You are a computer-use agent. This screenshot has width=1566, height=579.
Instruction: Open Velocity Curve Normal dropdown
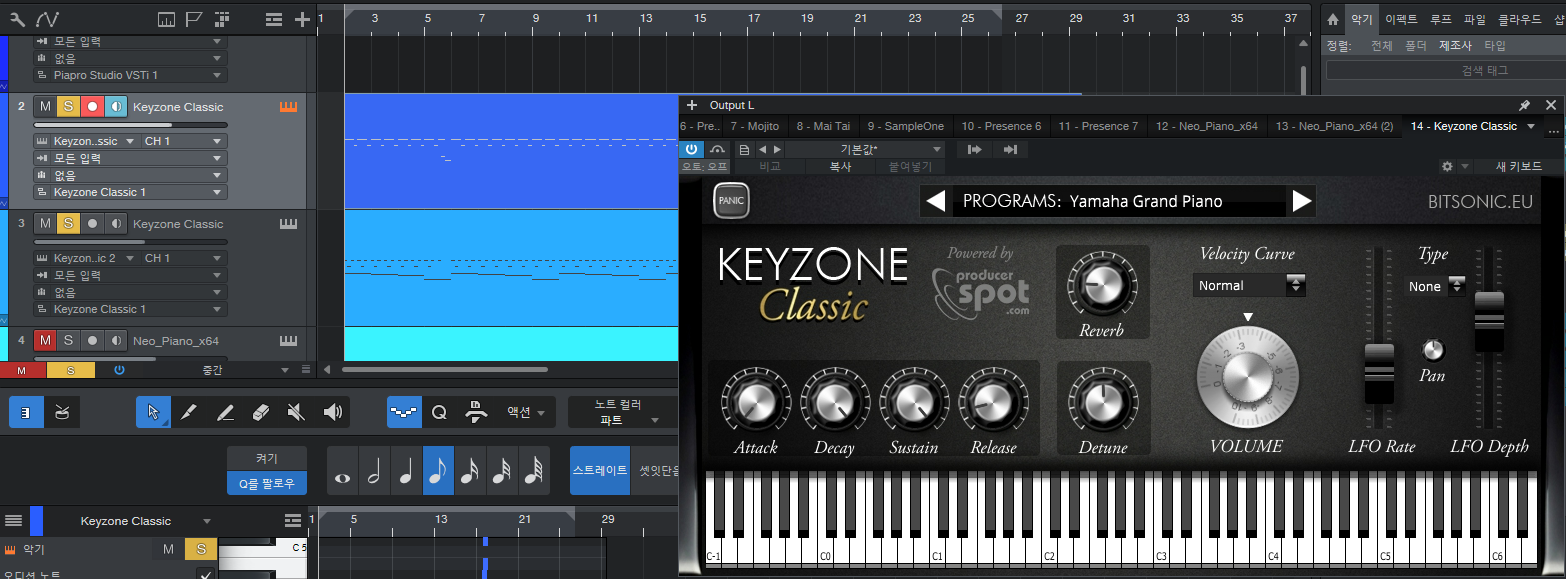(1250, 285)
